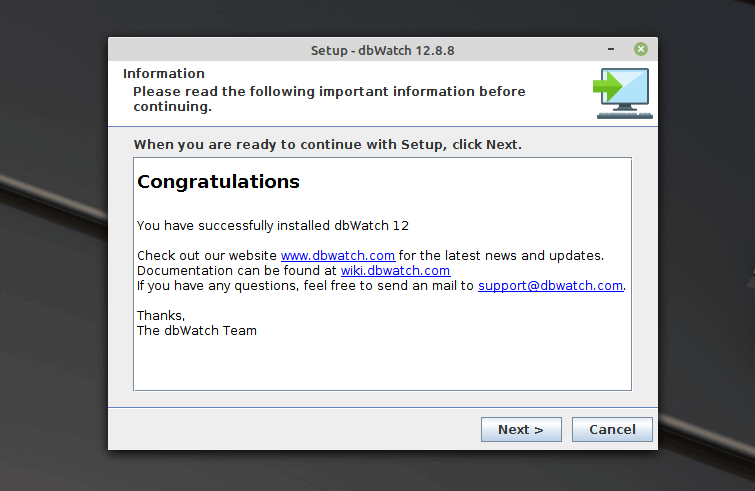Minimize the dbWatch Setup window

point(610,49)
